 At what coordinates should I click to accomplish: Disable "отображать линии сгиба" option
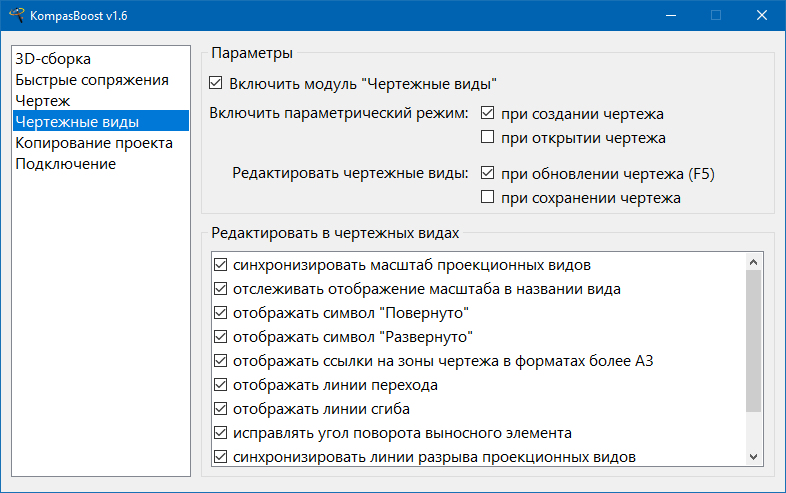tap(220, 409)
